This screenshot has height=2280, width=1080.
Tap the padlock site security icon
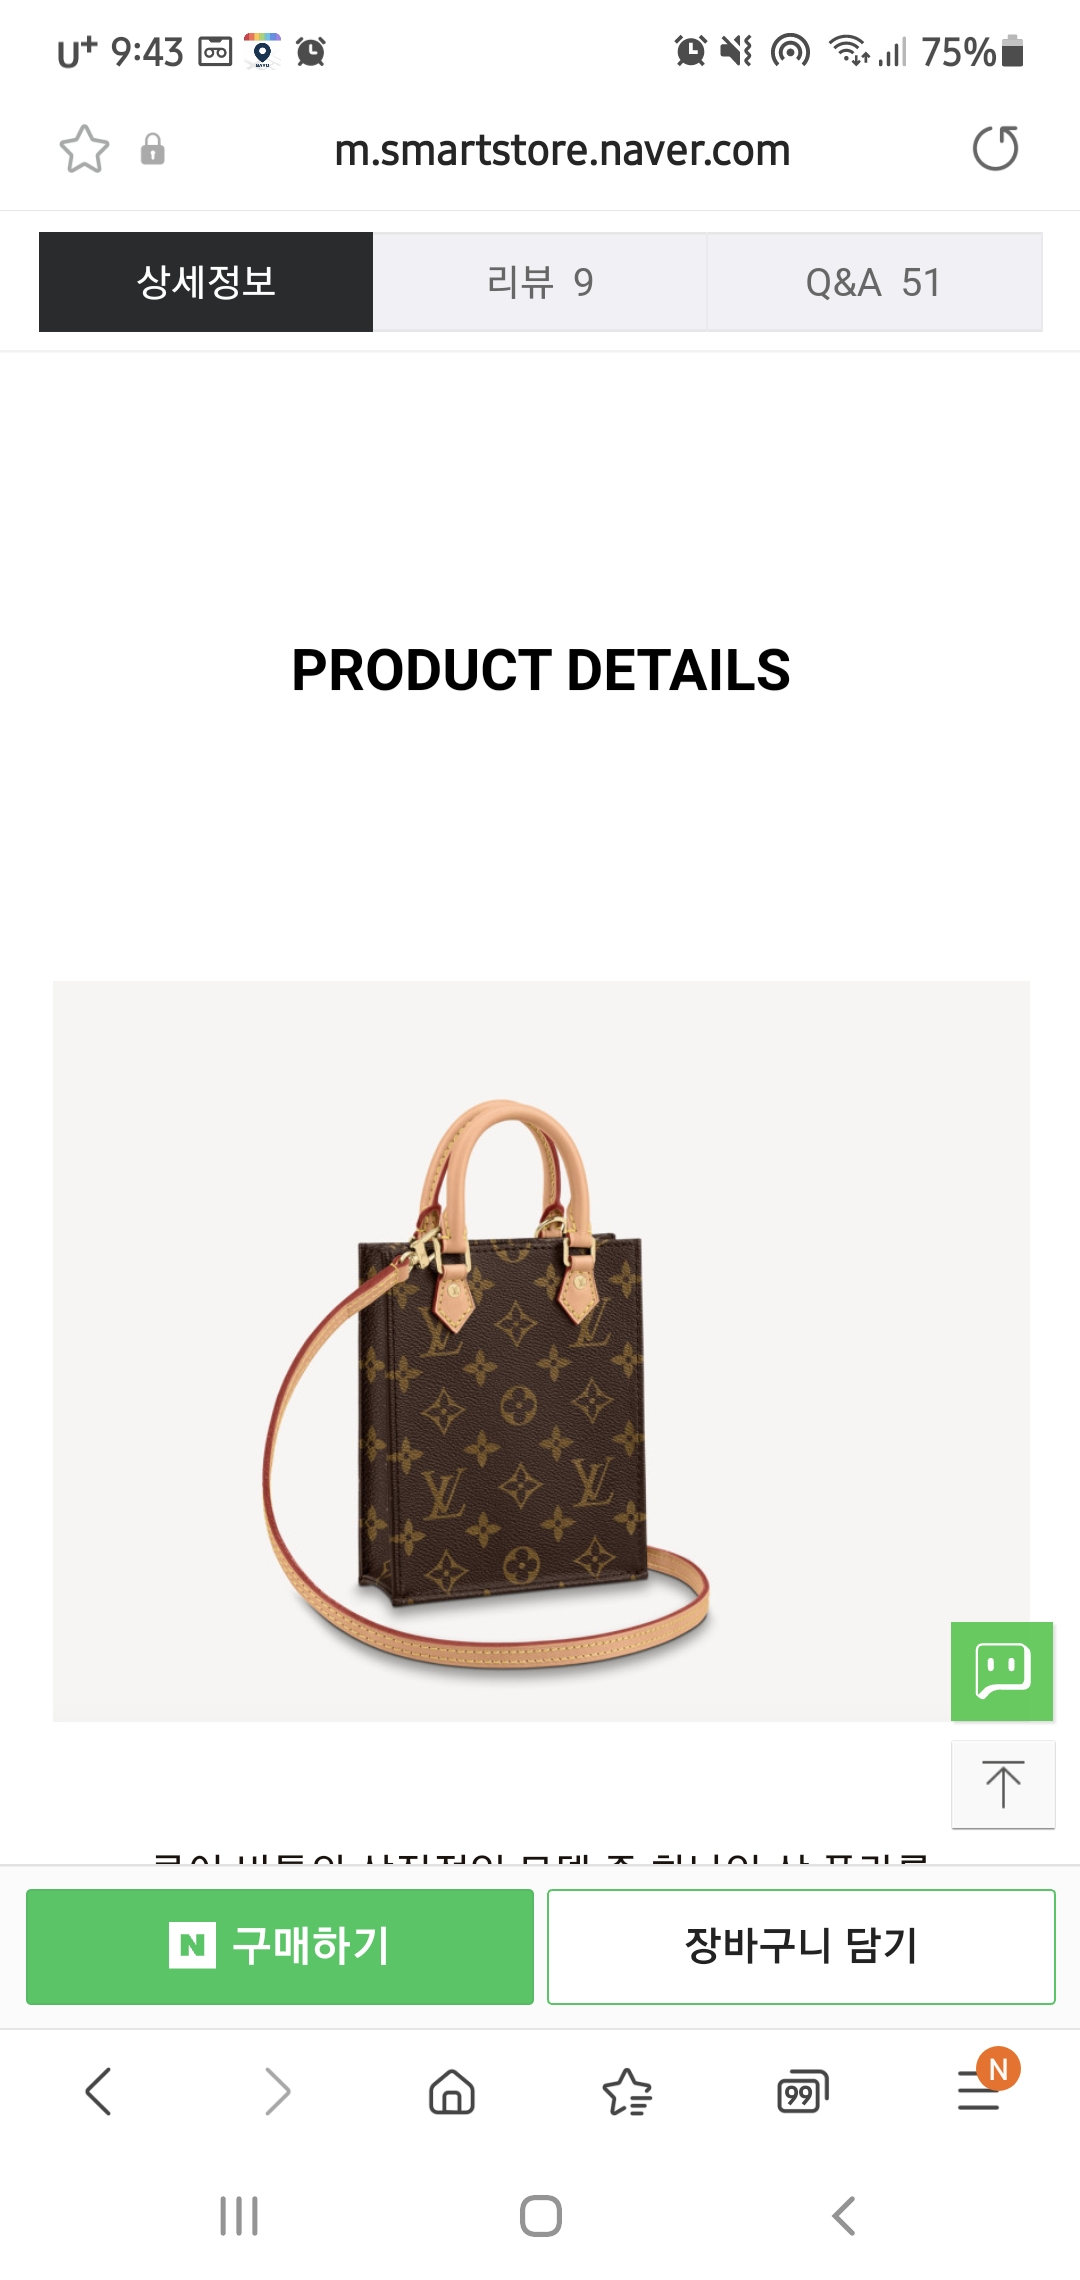tap(152, 149)
